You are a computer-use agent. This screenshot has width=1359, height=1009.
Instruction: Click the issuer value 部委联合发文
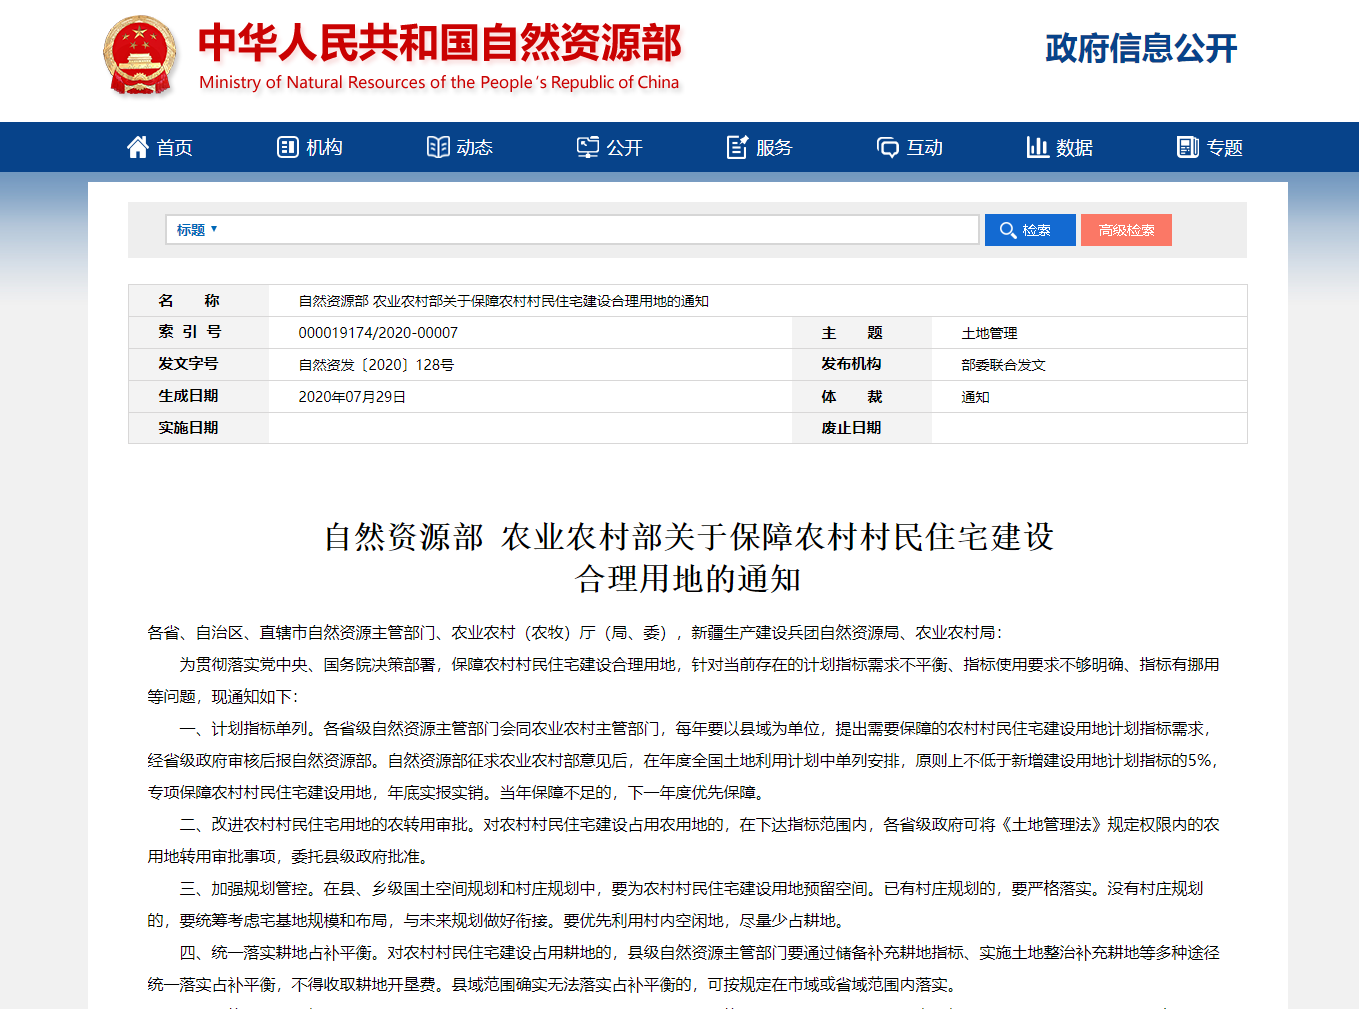tap(1003, 365)
